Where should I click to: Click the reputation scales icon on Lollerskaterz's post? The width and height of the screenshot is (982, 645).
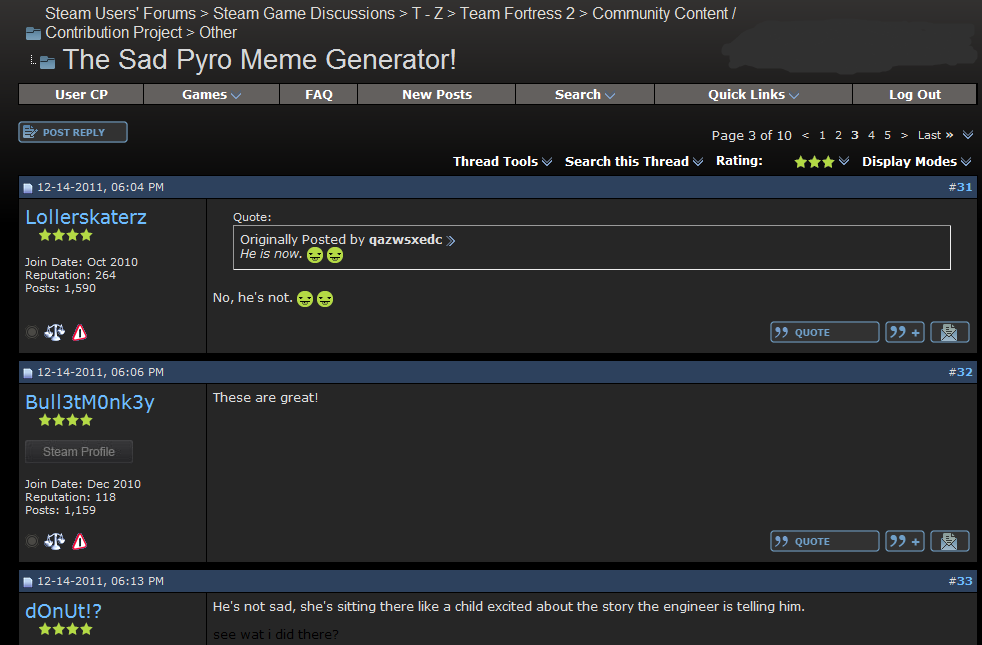(x=54, y=331)
